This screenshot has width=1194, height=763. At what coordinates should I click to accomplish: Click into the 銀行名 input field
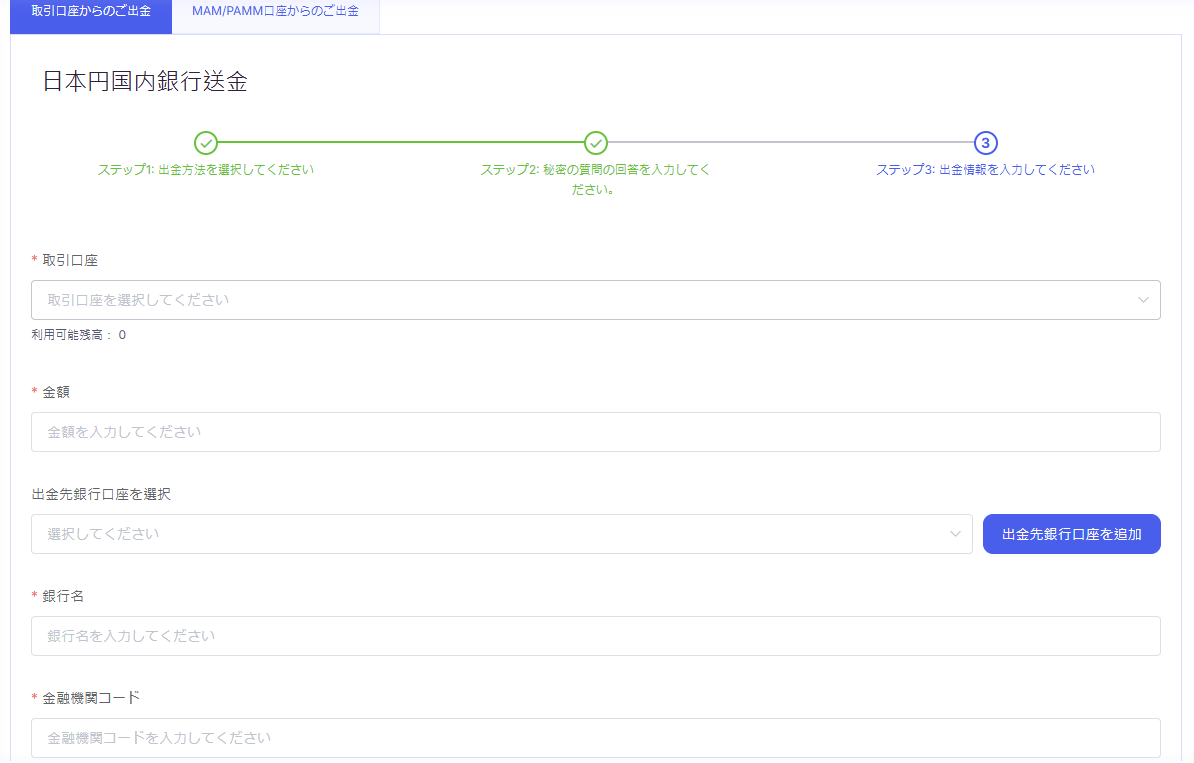(x=595, y=636)
